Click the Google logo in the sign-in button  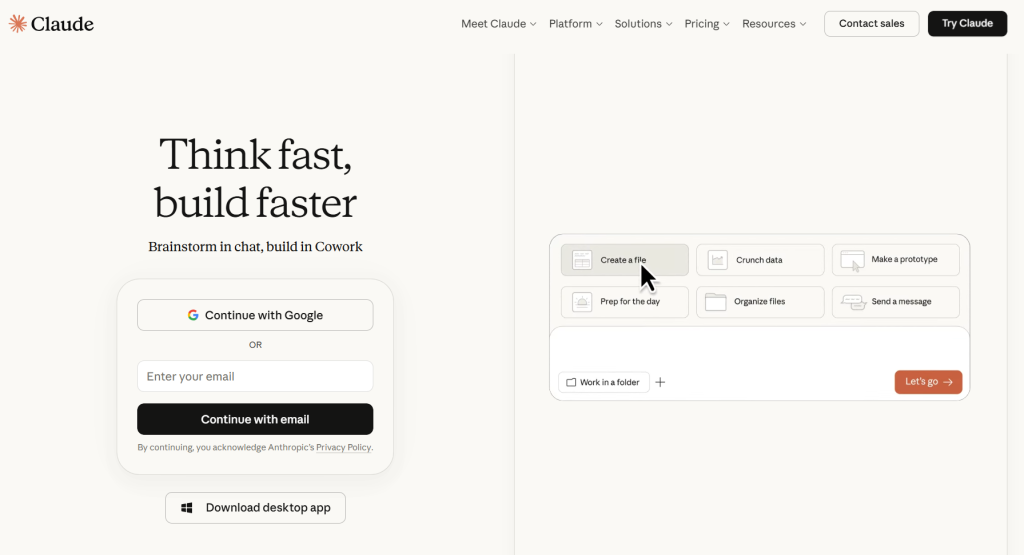[x=193, y=315]
